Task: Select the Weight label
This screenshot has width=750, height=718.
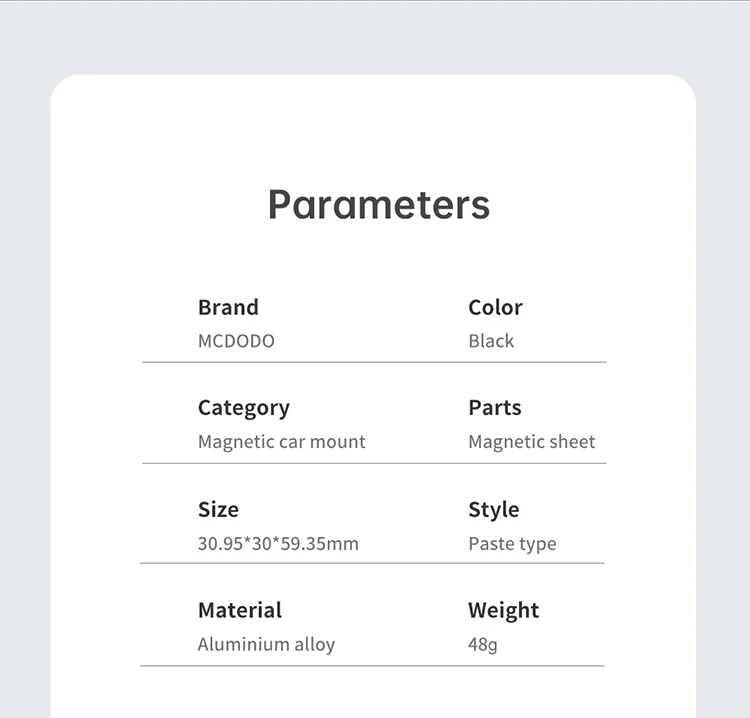Action: click(x=503, y=611)
